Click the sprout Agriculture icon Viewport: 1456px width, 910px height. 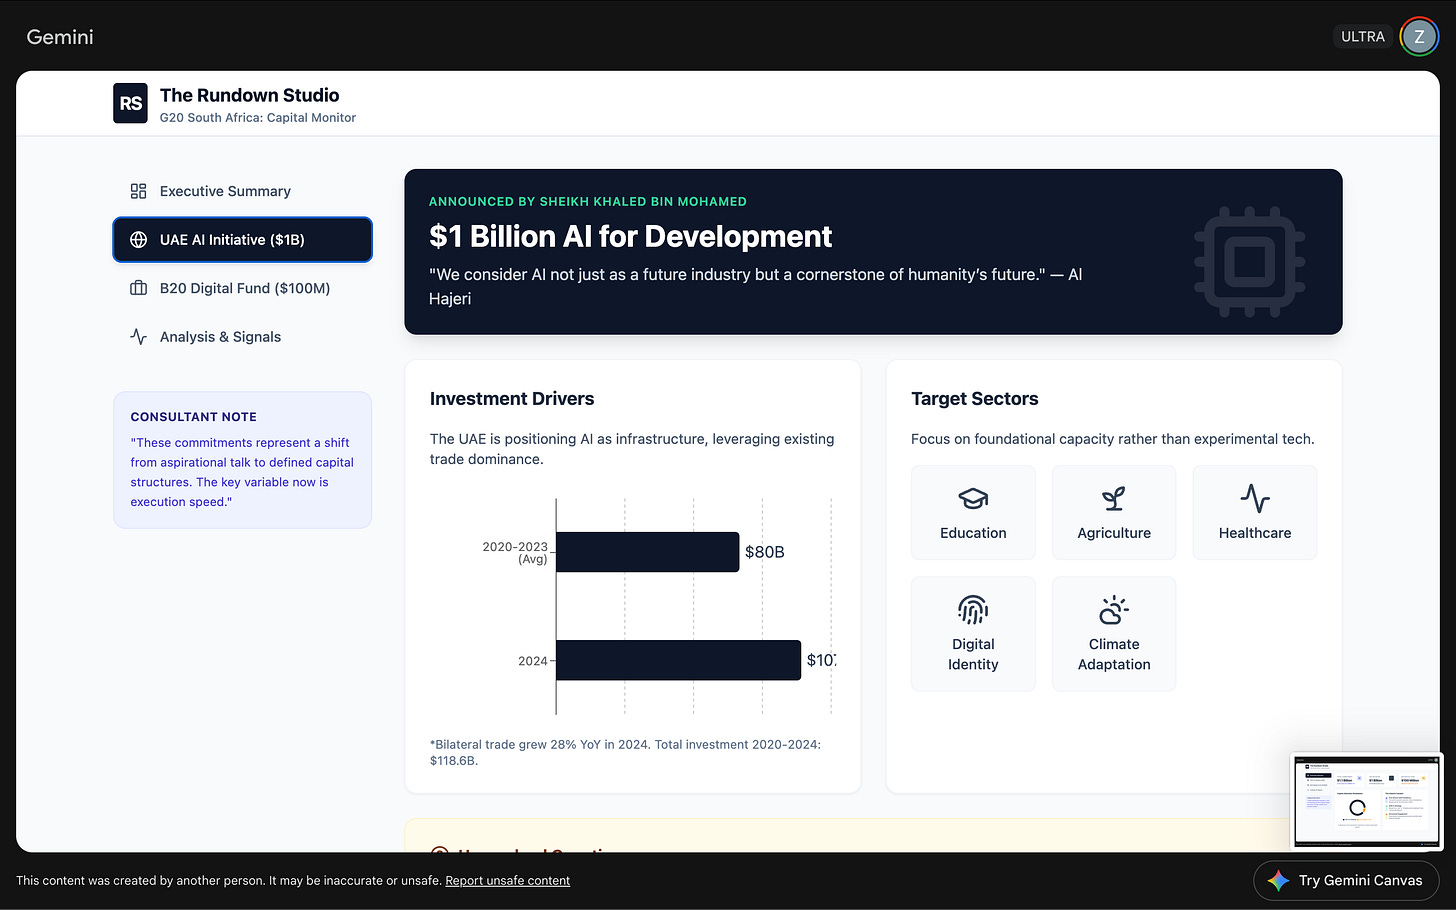tap(1114, 498)
